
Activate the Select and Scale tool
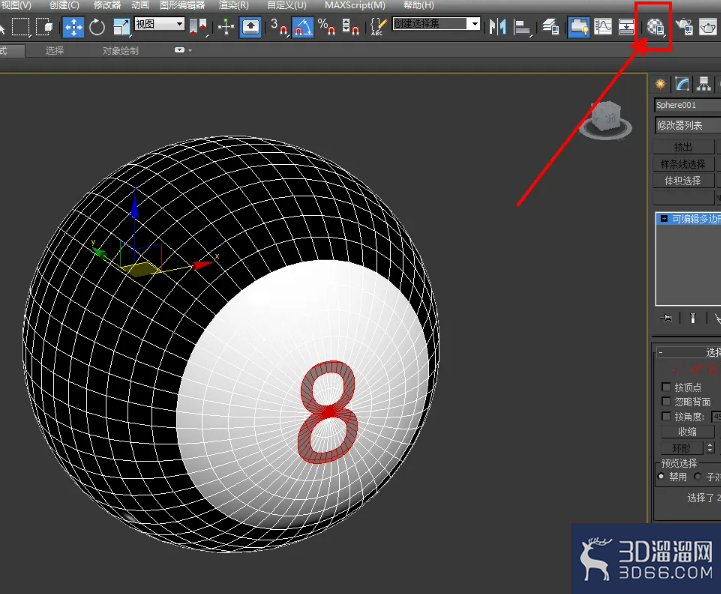click(121, 27)
